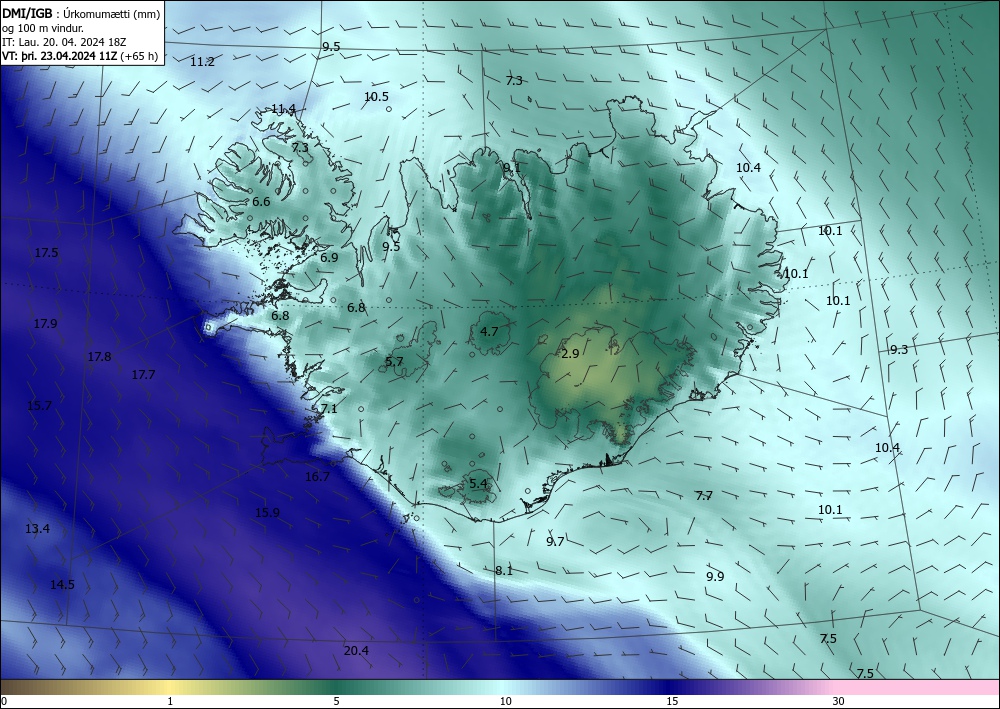Click the '15' tick on the color scale
Image resolution: width=1000 pixels, height=709 pixels.
click(x=672, y=702)
